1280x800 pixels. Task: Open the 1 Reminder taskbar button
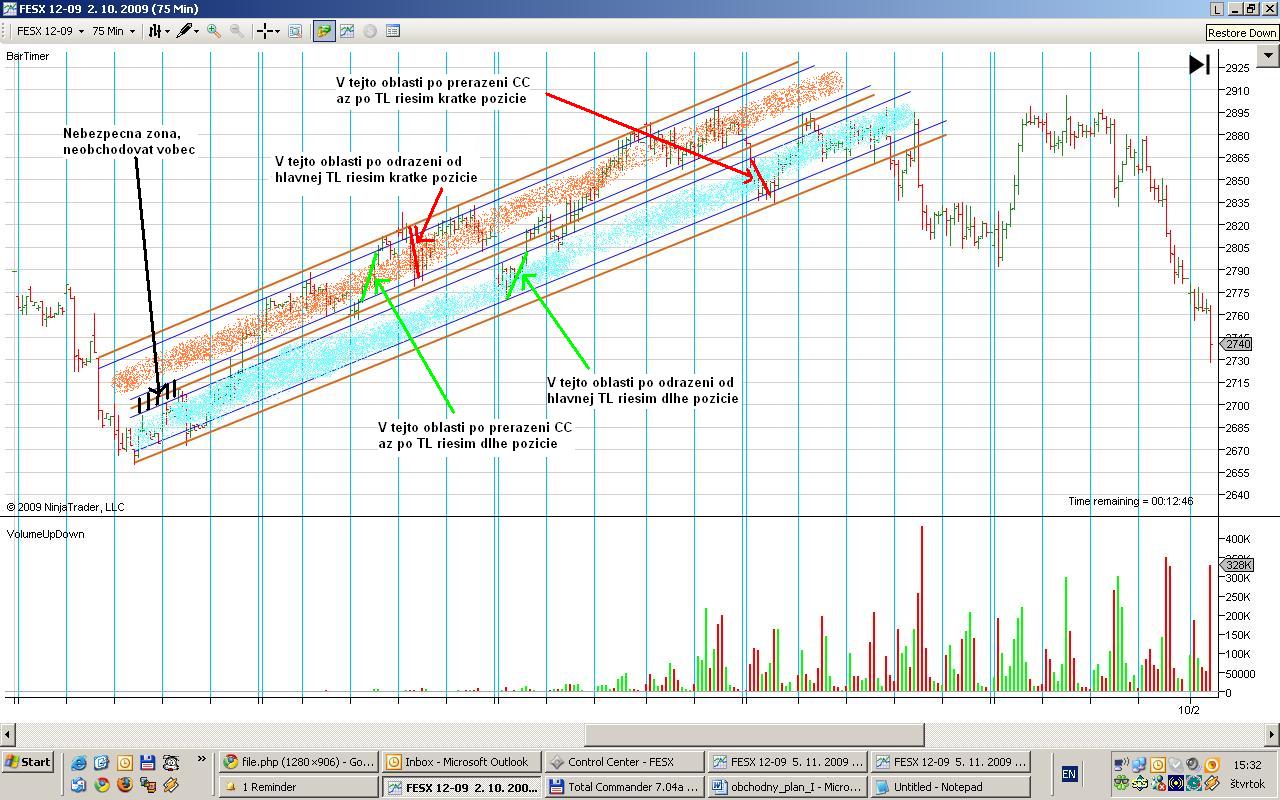[299, 787]
